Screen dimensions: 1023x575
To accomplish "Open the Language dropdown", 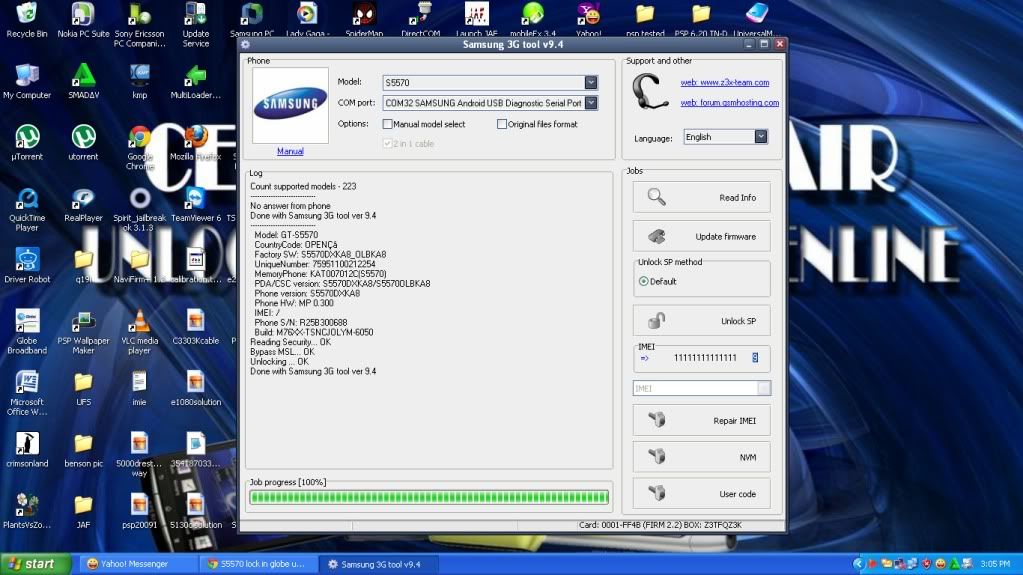I will [x=761, y=136].
